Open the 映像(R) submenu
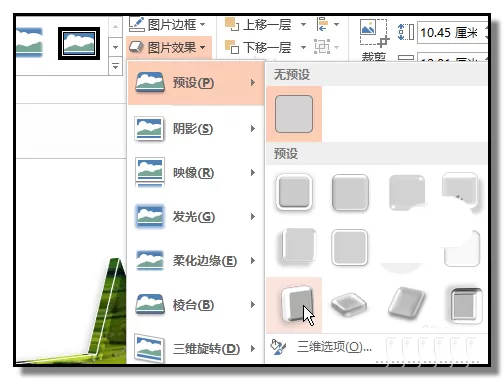Image resolution: width=504 pixels, height=380 pixels. [x=196, y=173]
